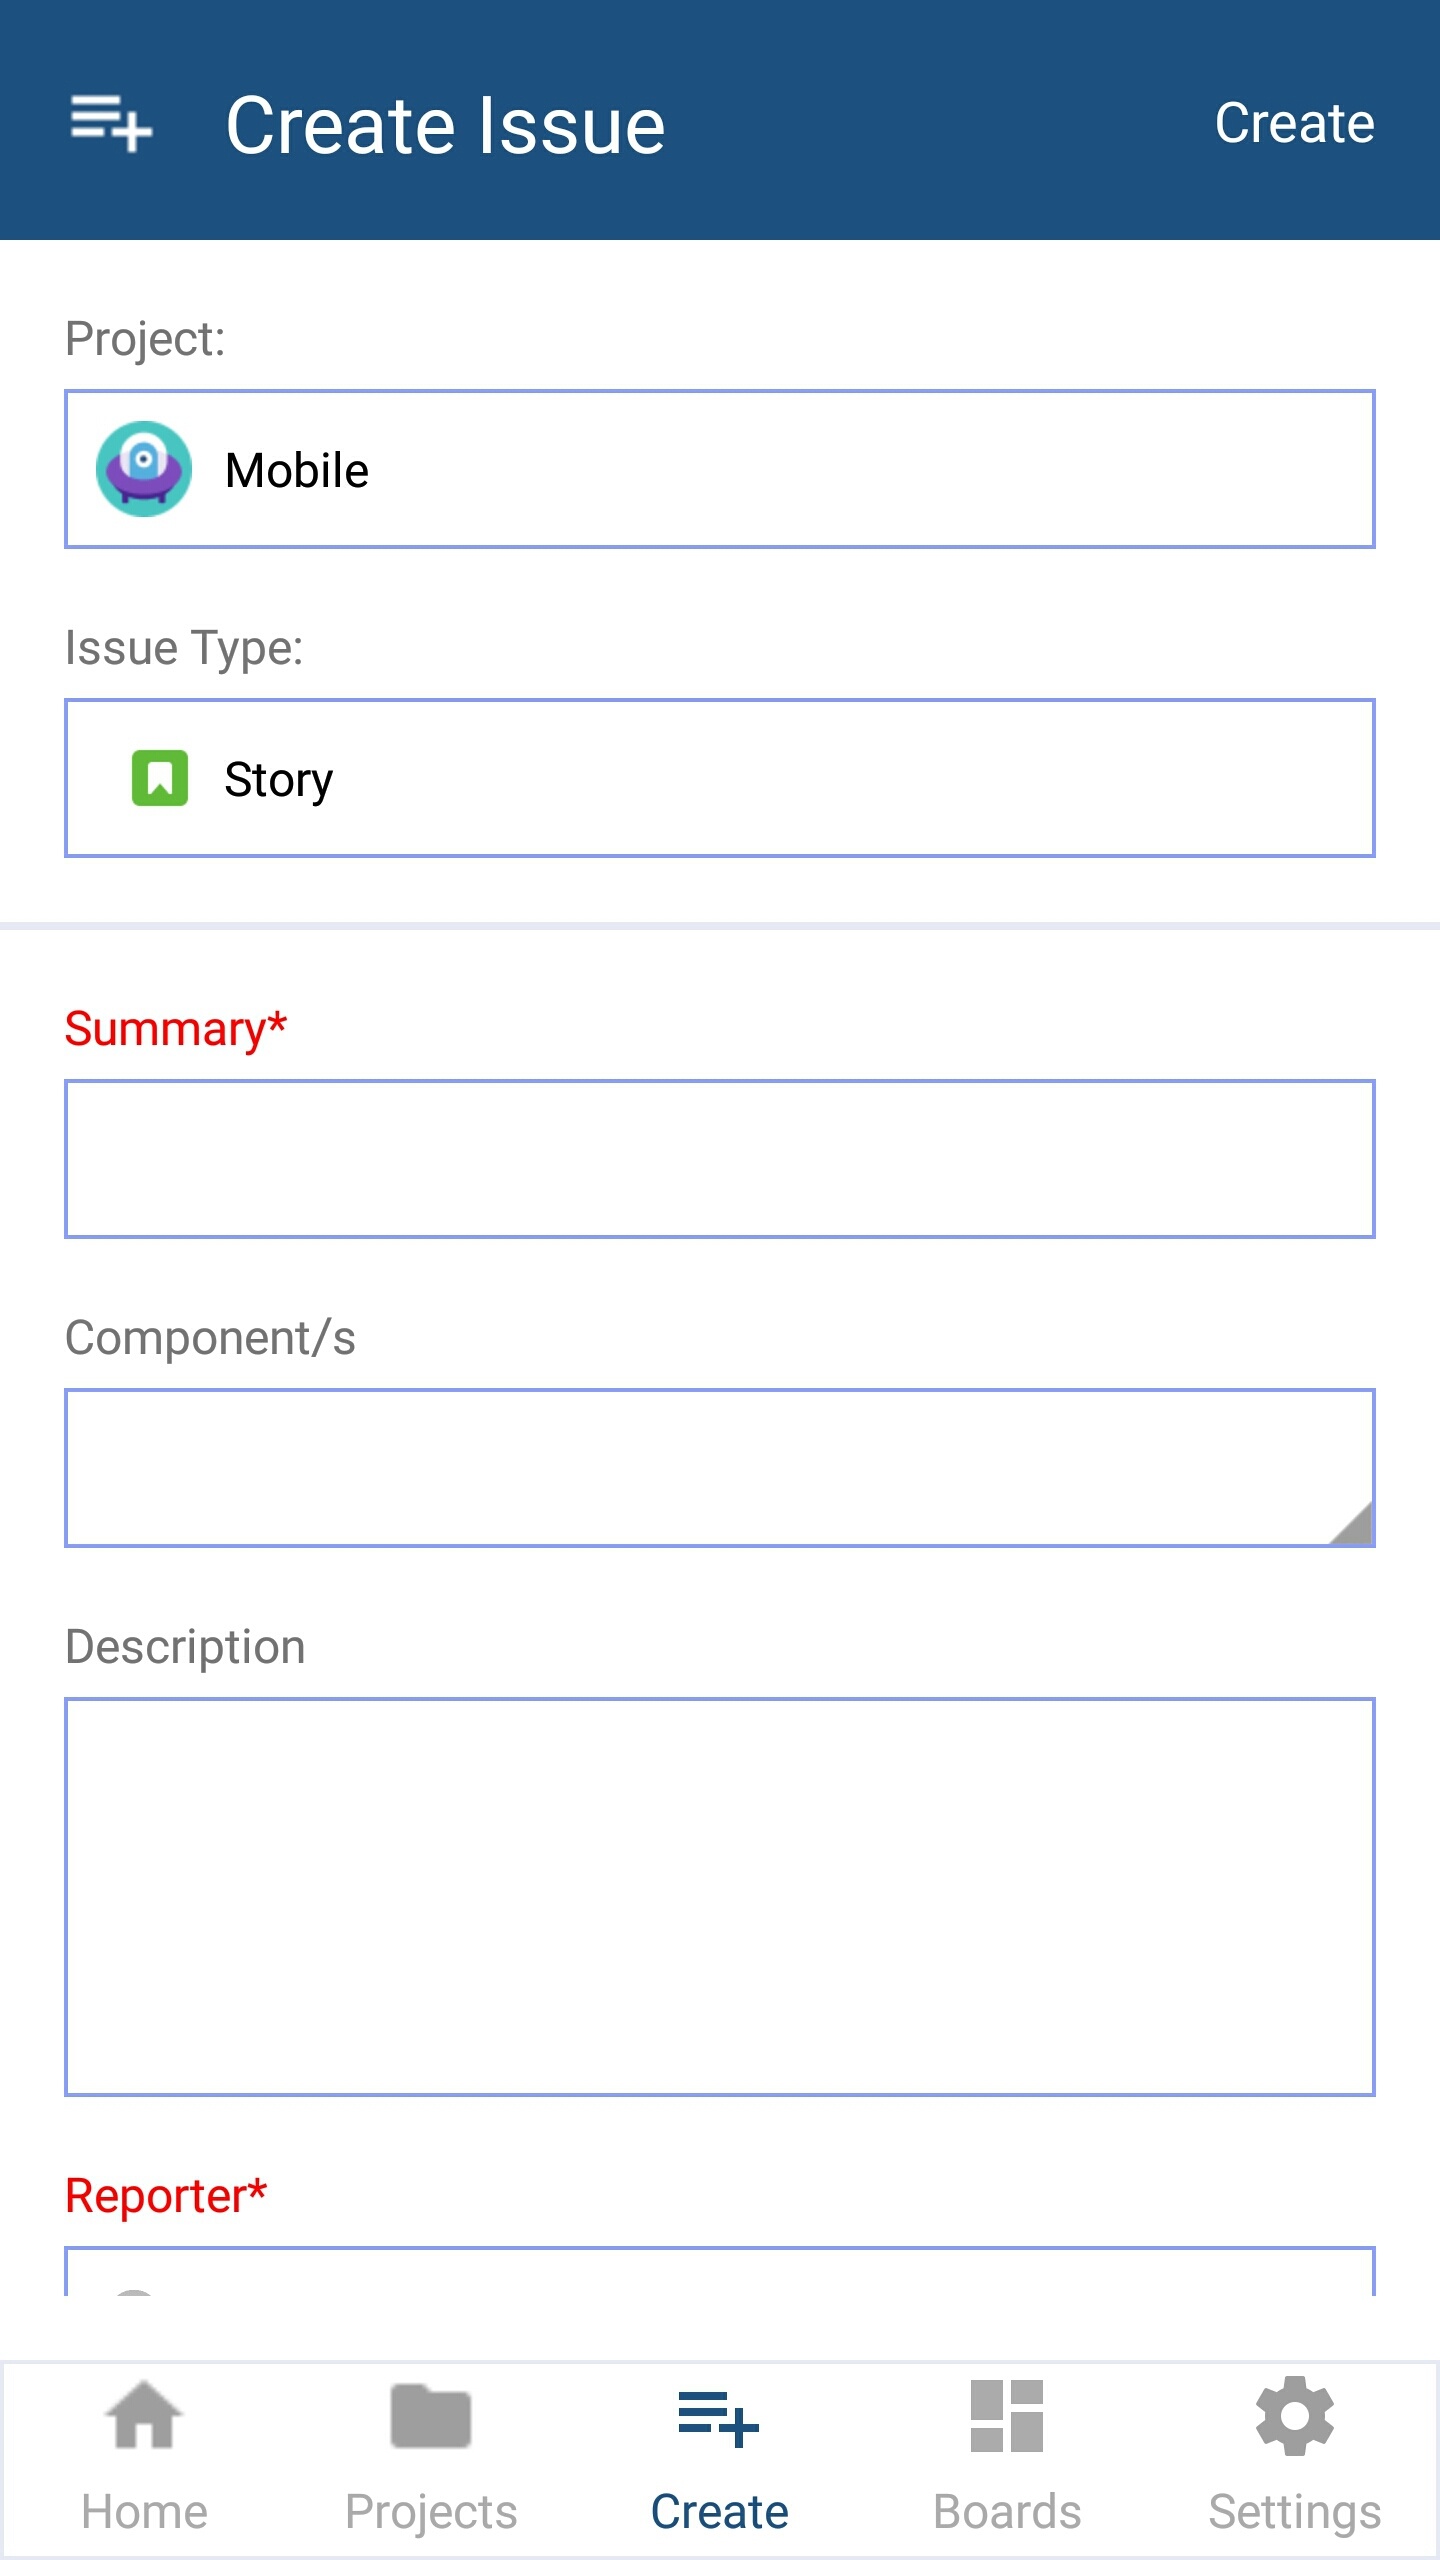Open Projects folder icon in bottom bar
The height and width of the screenshot is (2560, 1440).
[x=431, y=2417]
